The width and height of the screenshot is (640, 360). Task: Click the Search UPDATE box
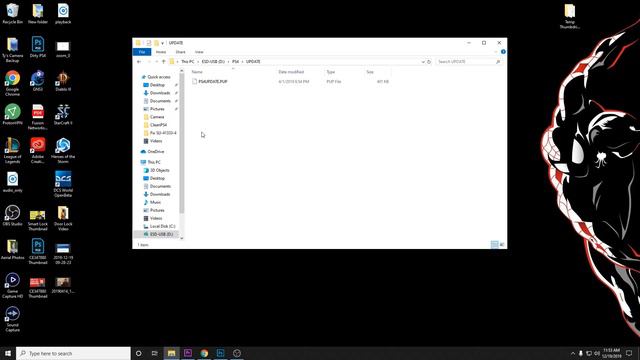[x=469, y=62]
